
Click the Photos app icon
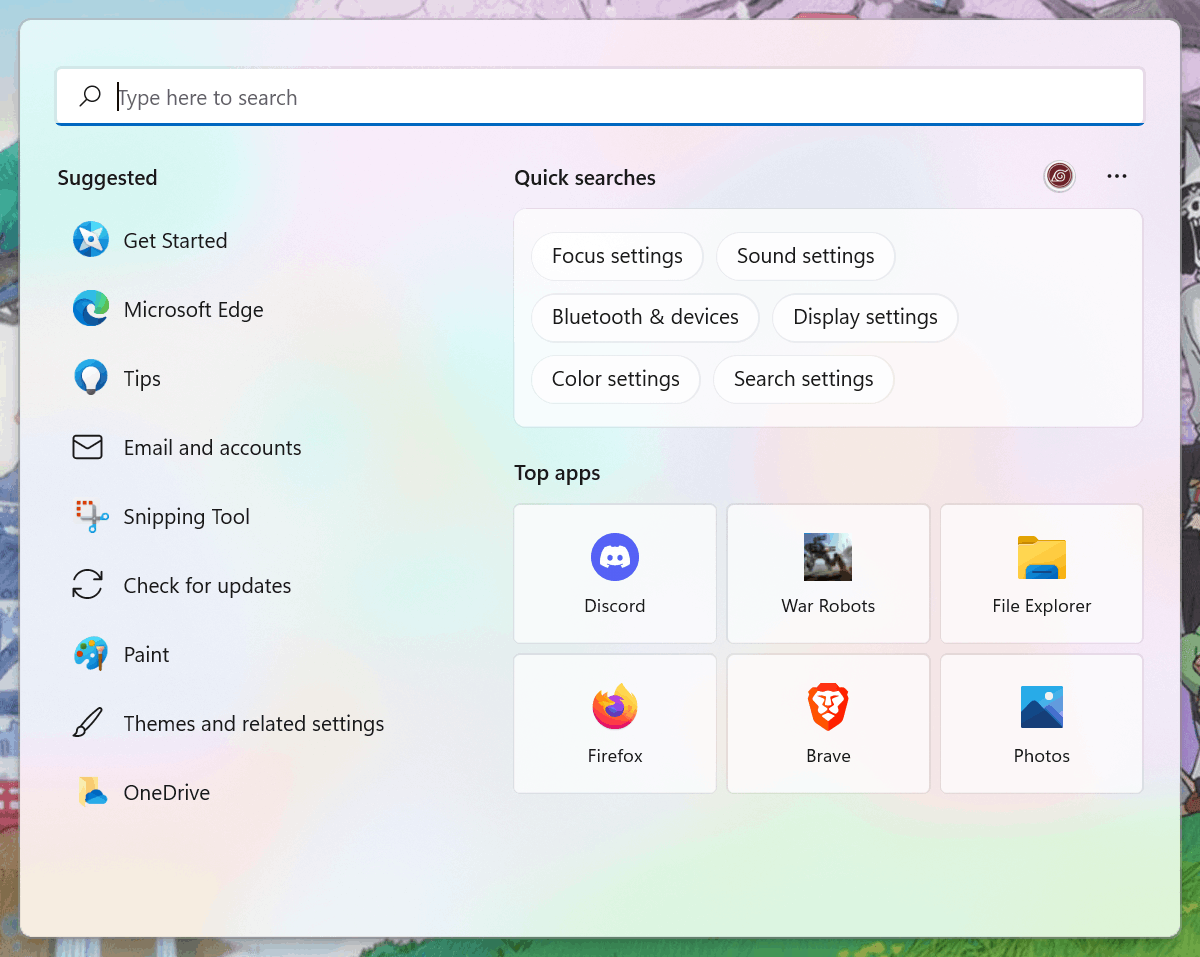tap(1042, 707)
